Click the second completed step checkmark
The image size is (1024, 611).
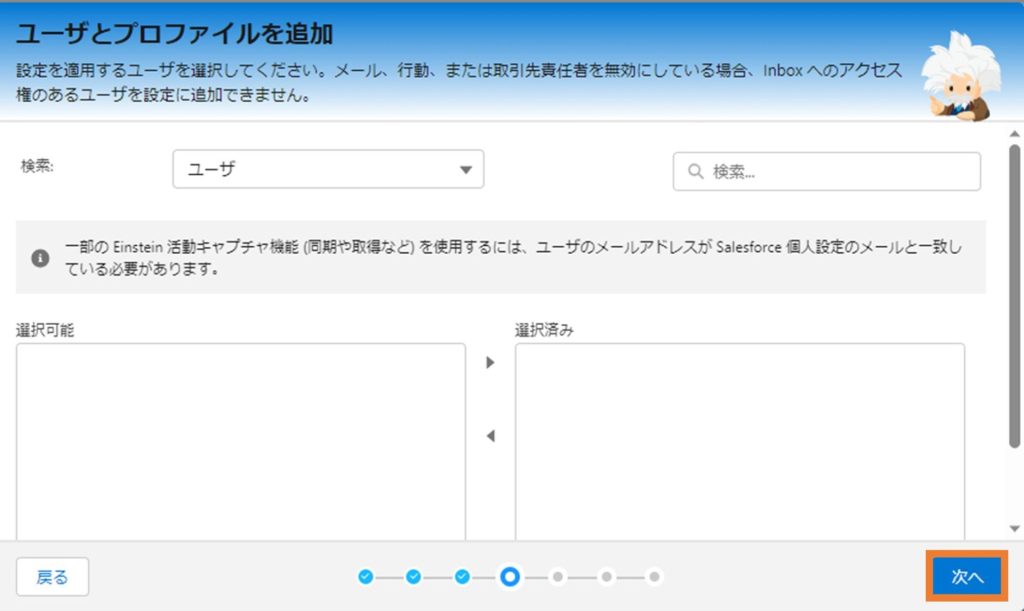click(x=413, y=576)
